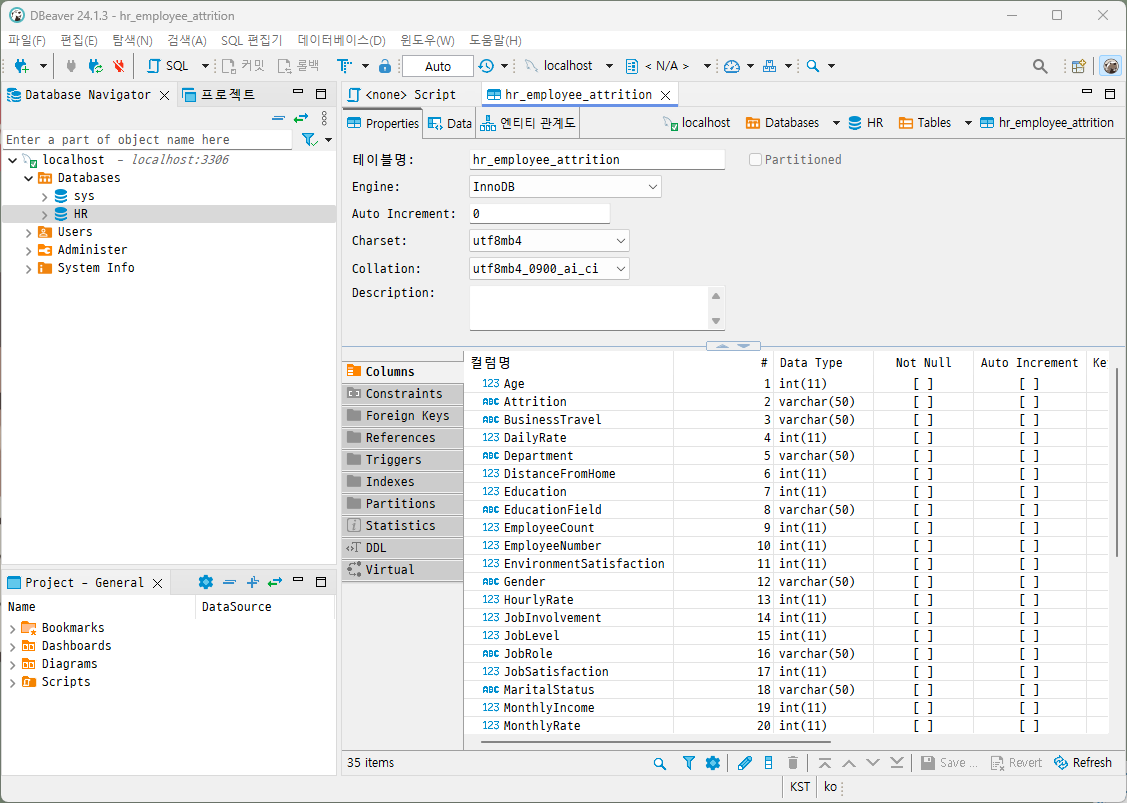Click the gear icon in Project panel
The image size is (1127, 803).
tap(206, 582)
